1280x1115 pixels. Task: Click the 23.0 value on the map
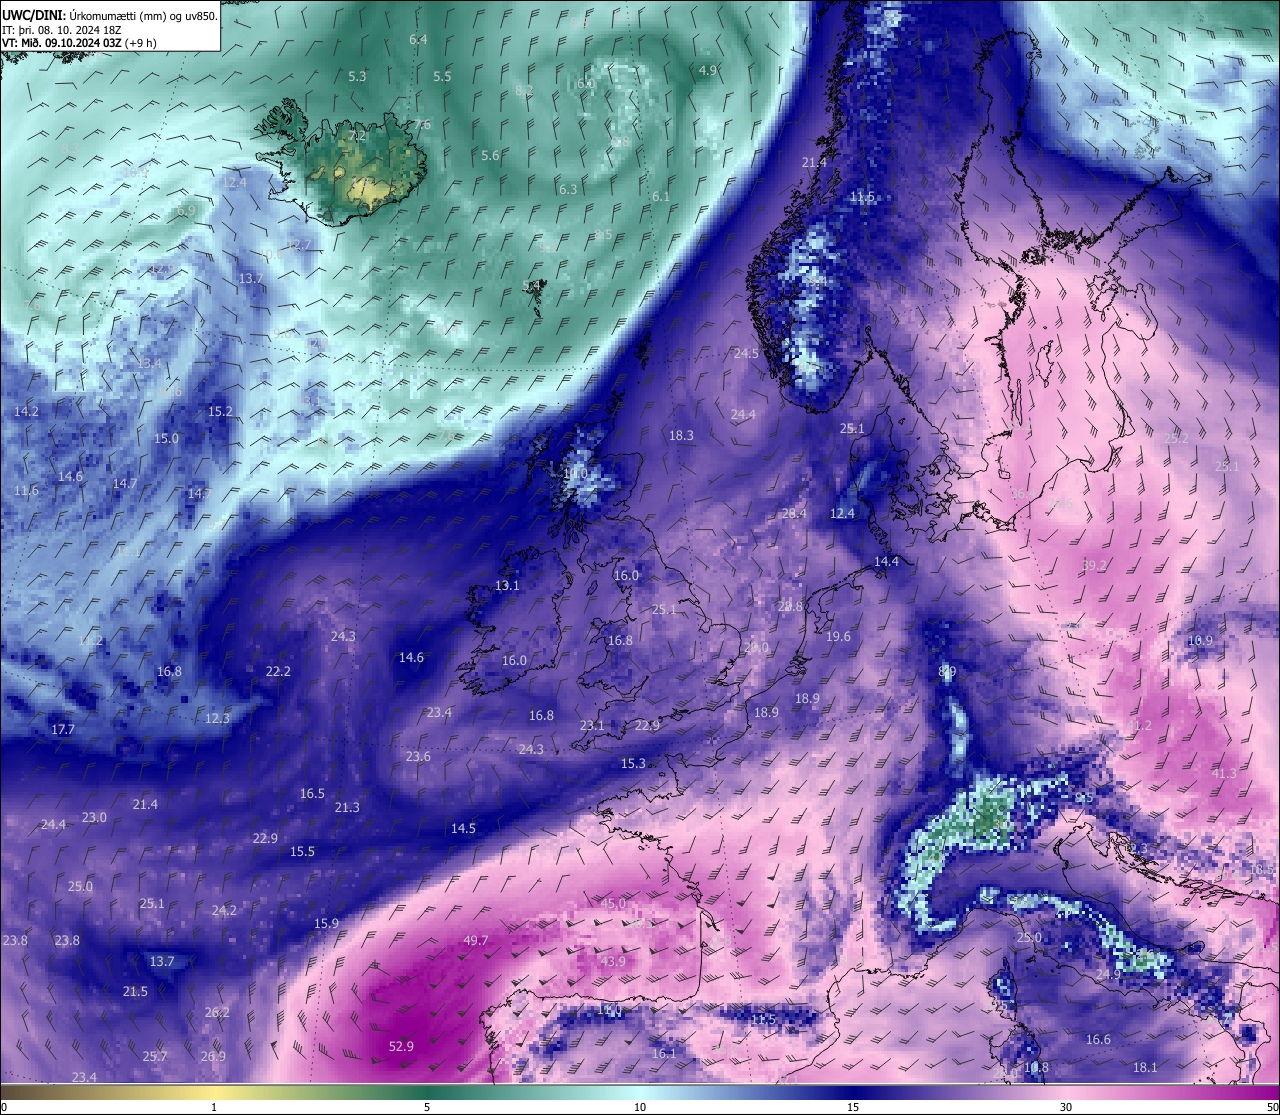pos(94,817)
